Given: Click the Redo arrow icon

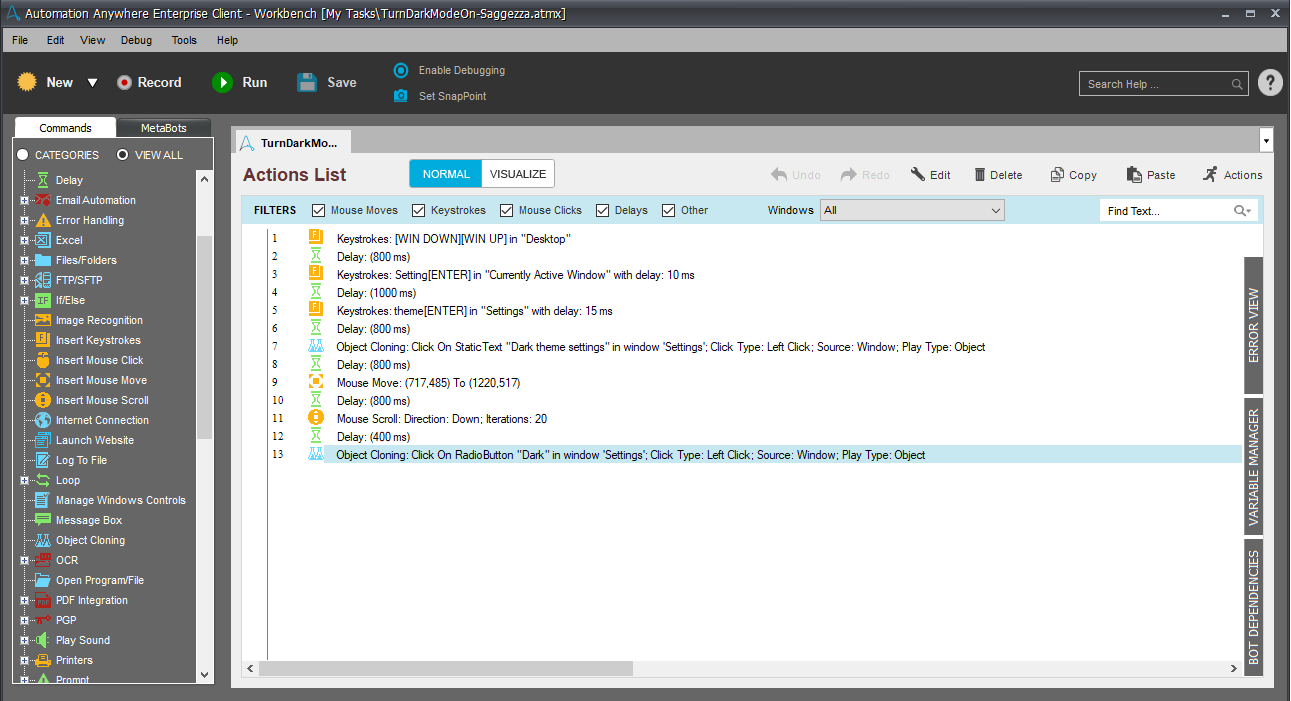Looking at the screenshot, I should pos(849,174).
